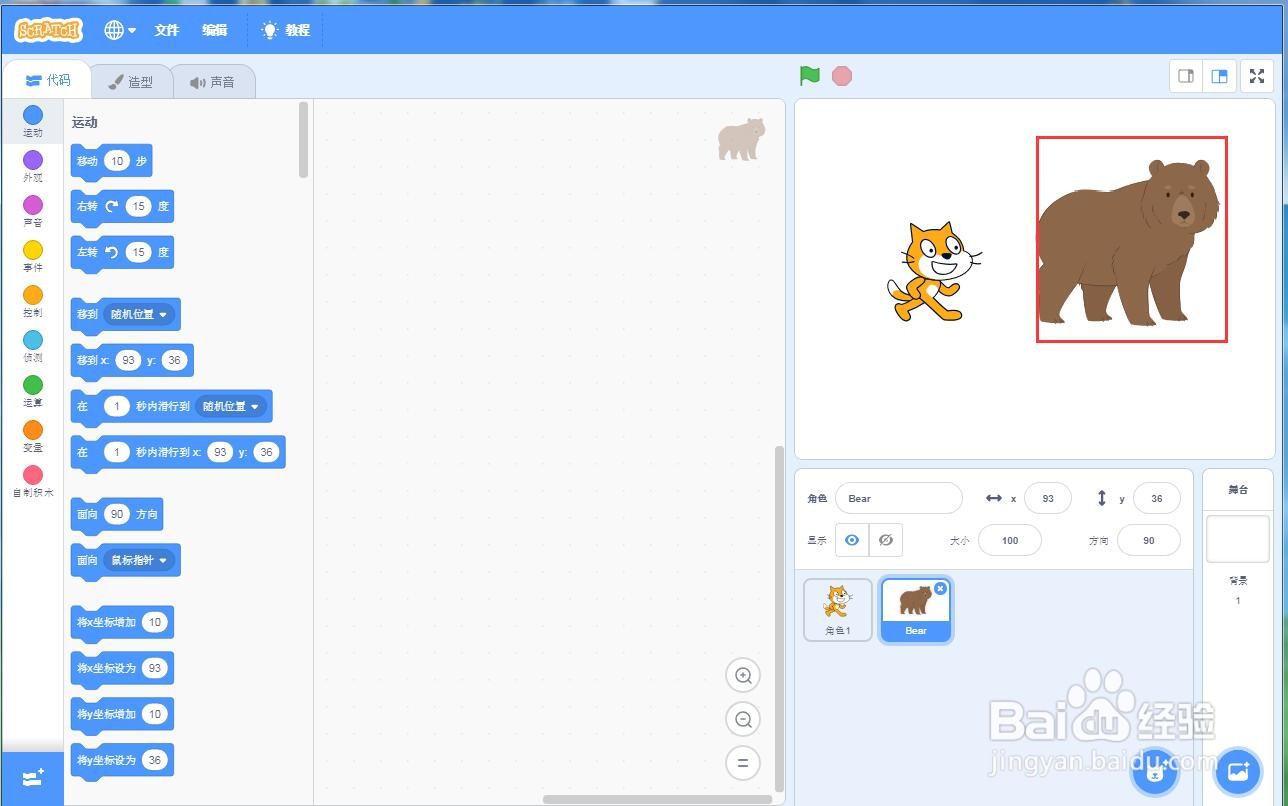
Task: Select the stage backdrop thumbnail
Action: point(1237,539)
